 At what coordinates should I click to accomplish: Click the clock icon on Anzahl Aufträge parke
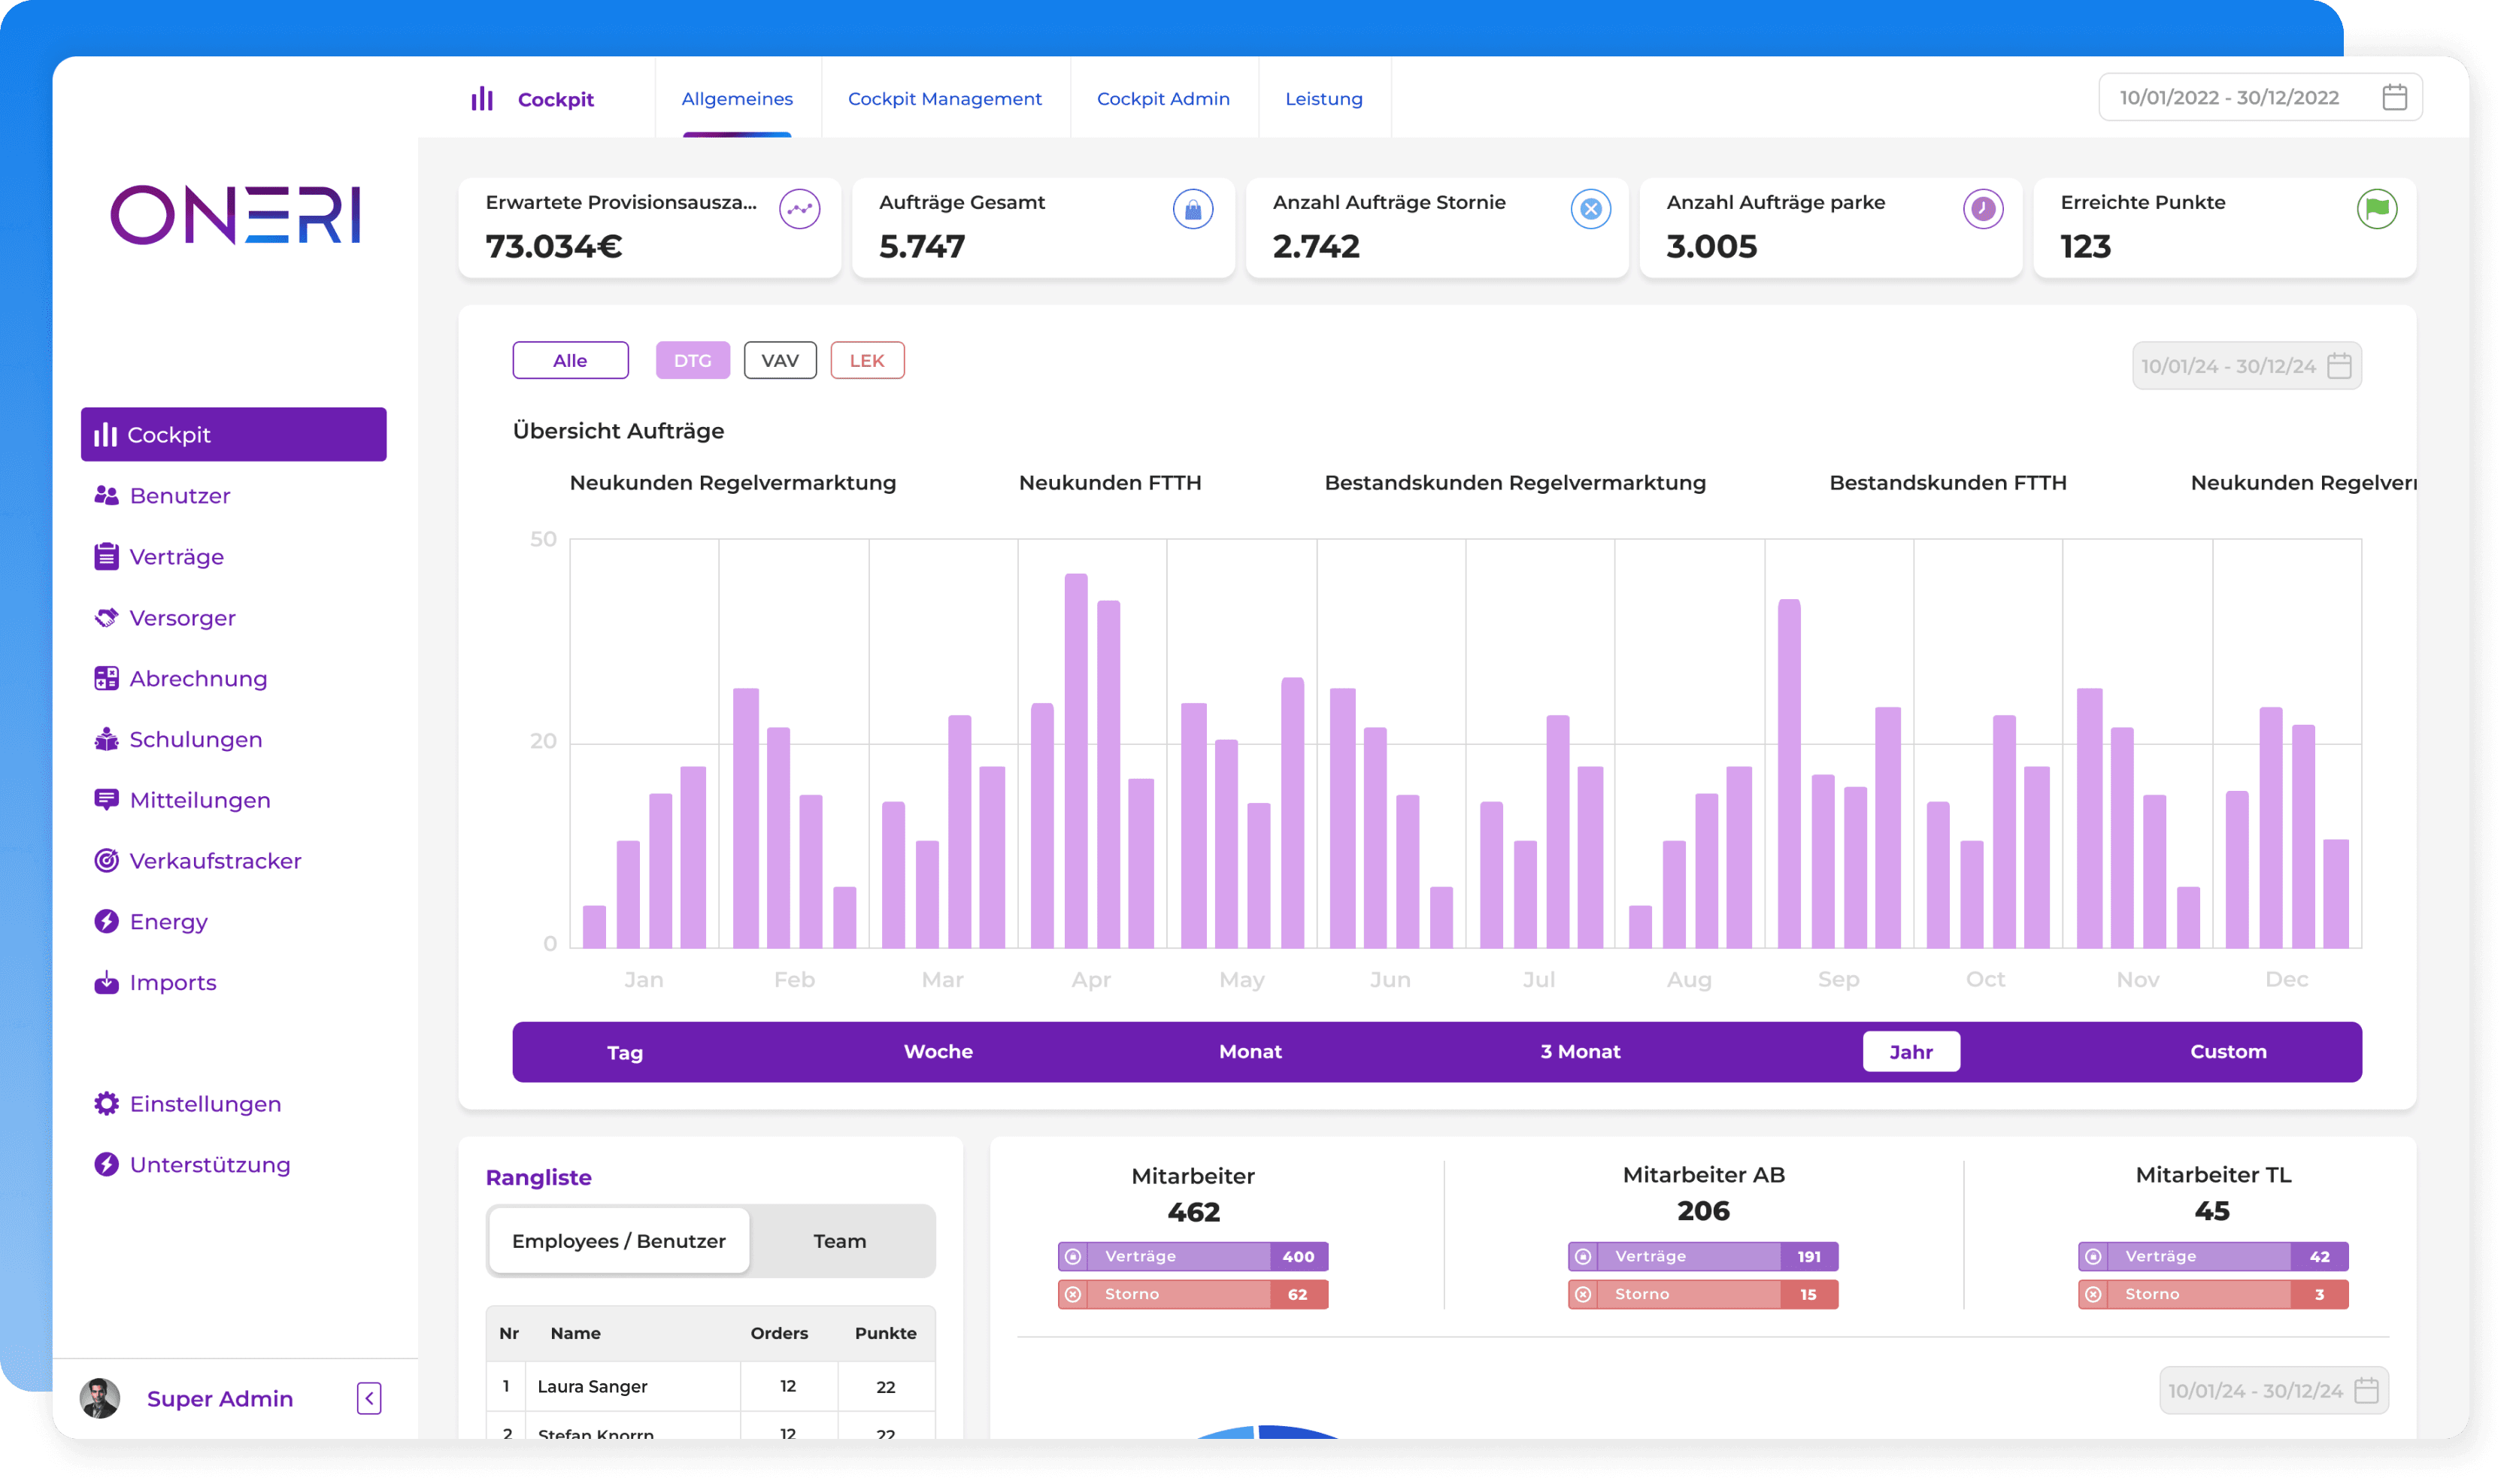1982,209
